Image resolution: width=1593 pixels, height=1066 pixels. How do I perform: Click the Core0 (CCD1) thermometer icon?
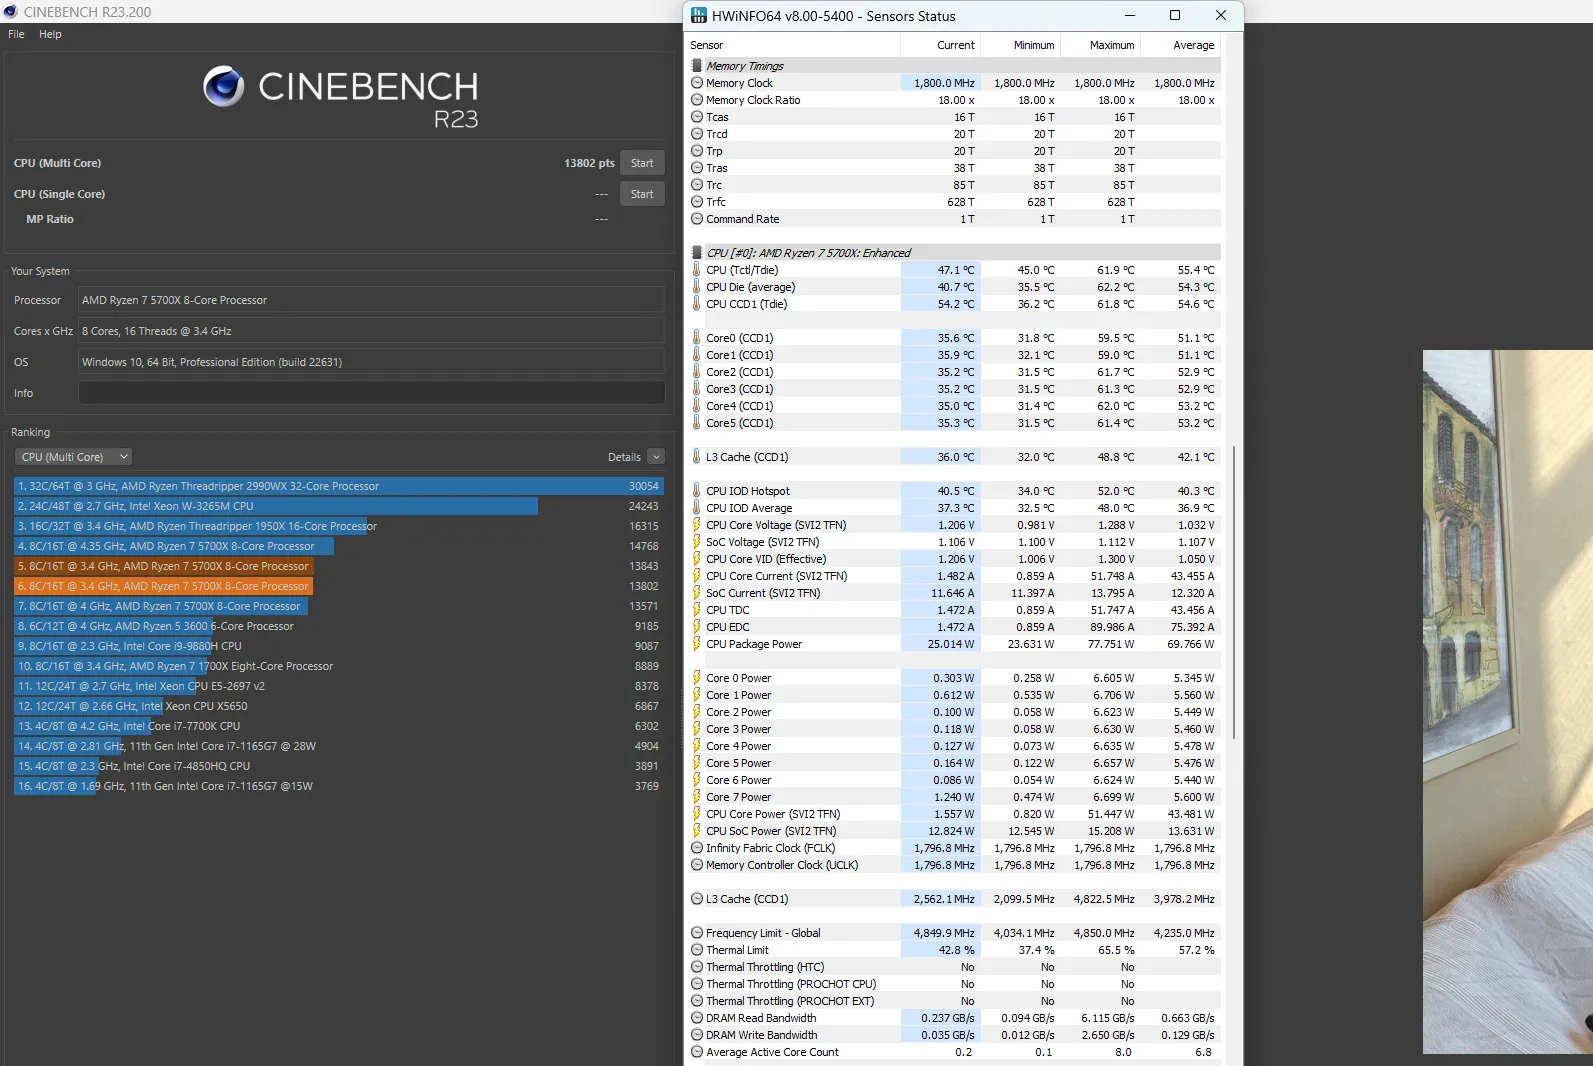pyautogui.click(x=697, y=338)
